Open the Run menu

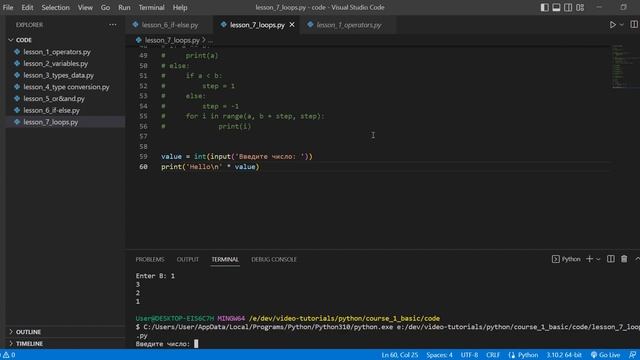(124, 7)
